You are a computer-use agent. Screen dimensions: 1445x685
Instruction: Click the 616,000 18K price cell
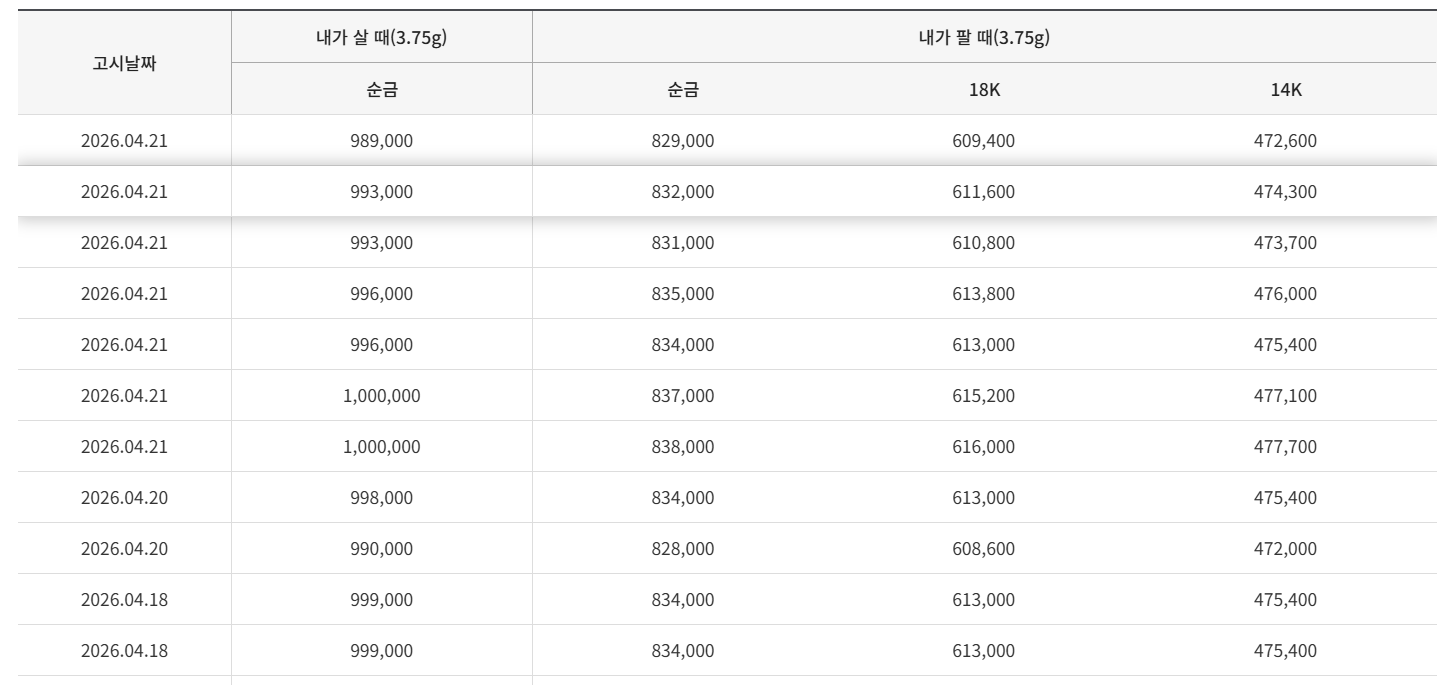[984, 447]
